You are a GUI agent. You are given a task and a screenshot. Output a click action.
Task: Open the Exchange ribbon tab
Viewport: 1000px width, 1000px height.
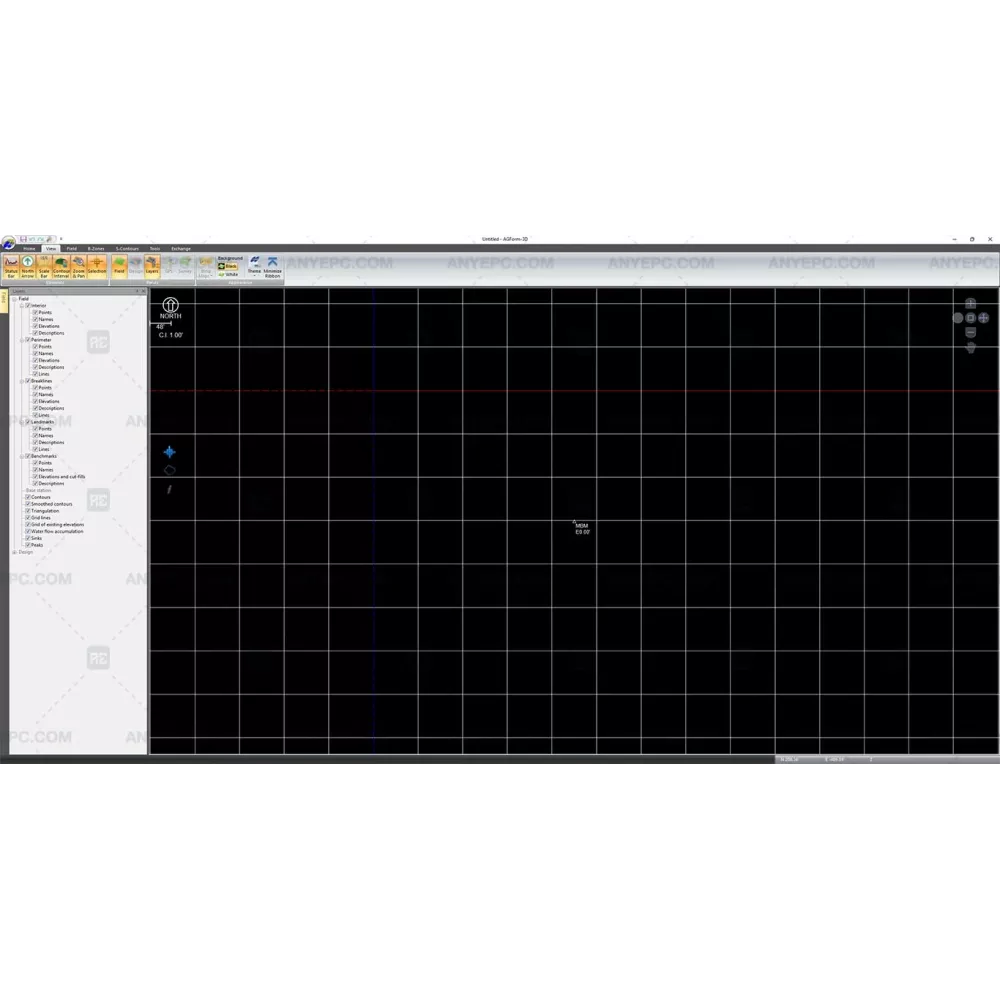coord(180,248)
